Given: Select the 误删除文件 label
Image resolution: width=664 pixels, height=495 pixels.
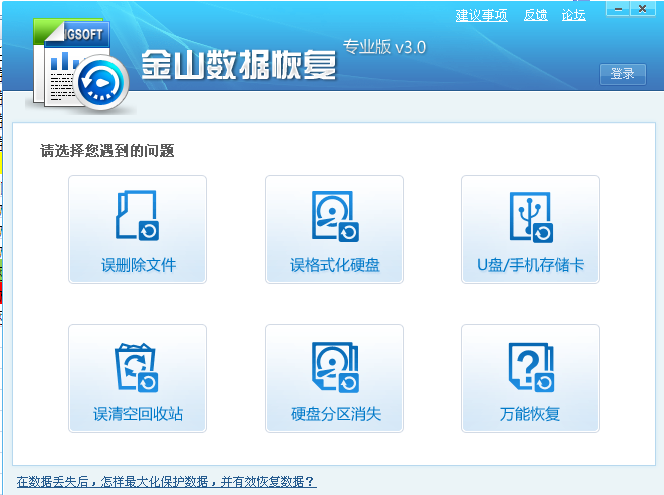Looking at the screenshot, I should pos(138,265).
